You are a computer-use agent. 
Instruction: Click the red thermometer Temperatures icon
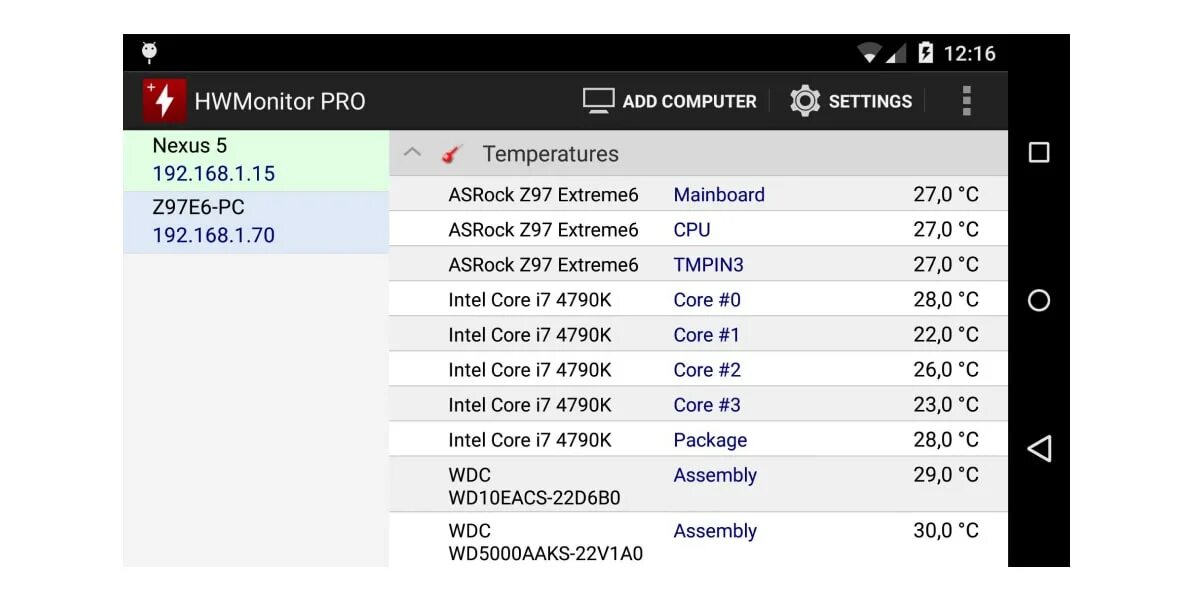pos(452,154)
